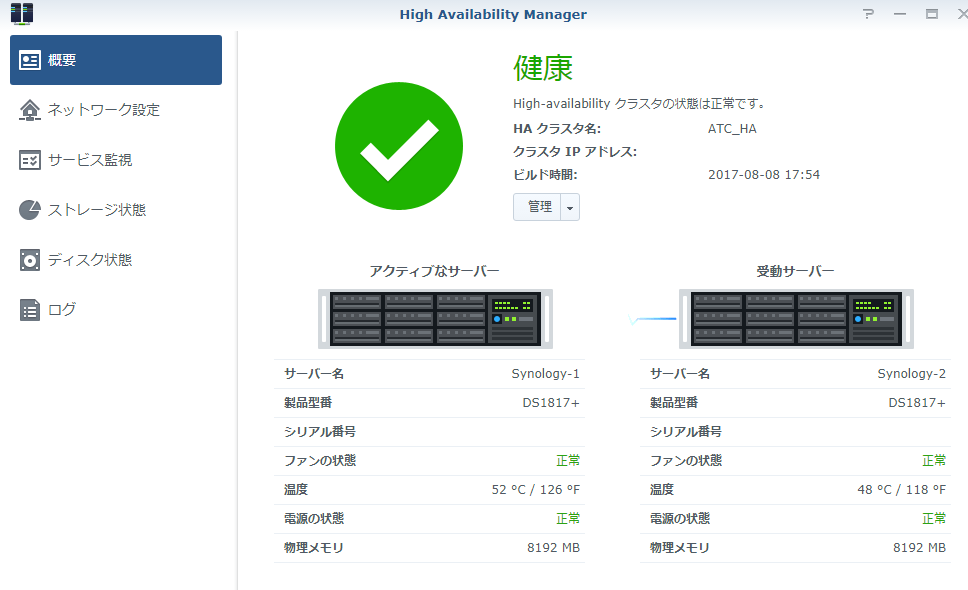This screenshot has height=590, width=968.
Task: Click the アクティブなサーバー heading
Action: click(435, 271)
